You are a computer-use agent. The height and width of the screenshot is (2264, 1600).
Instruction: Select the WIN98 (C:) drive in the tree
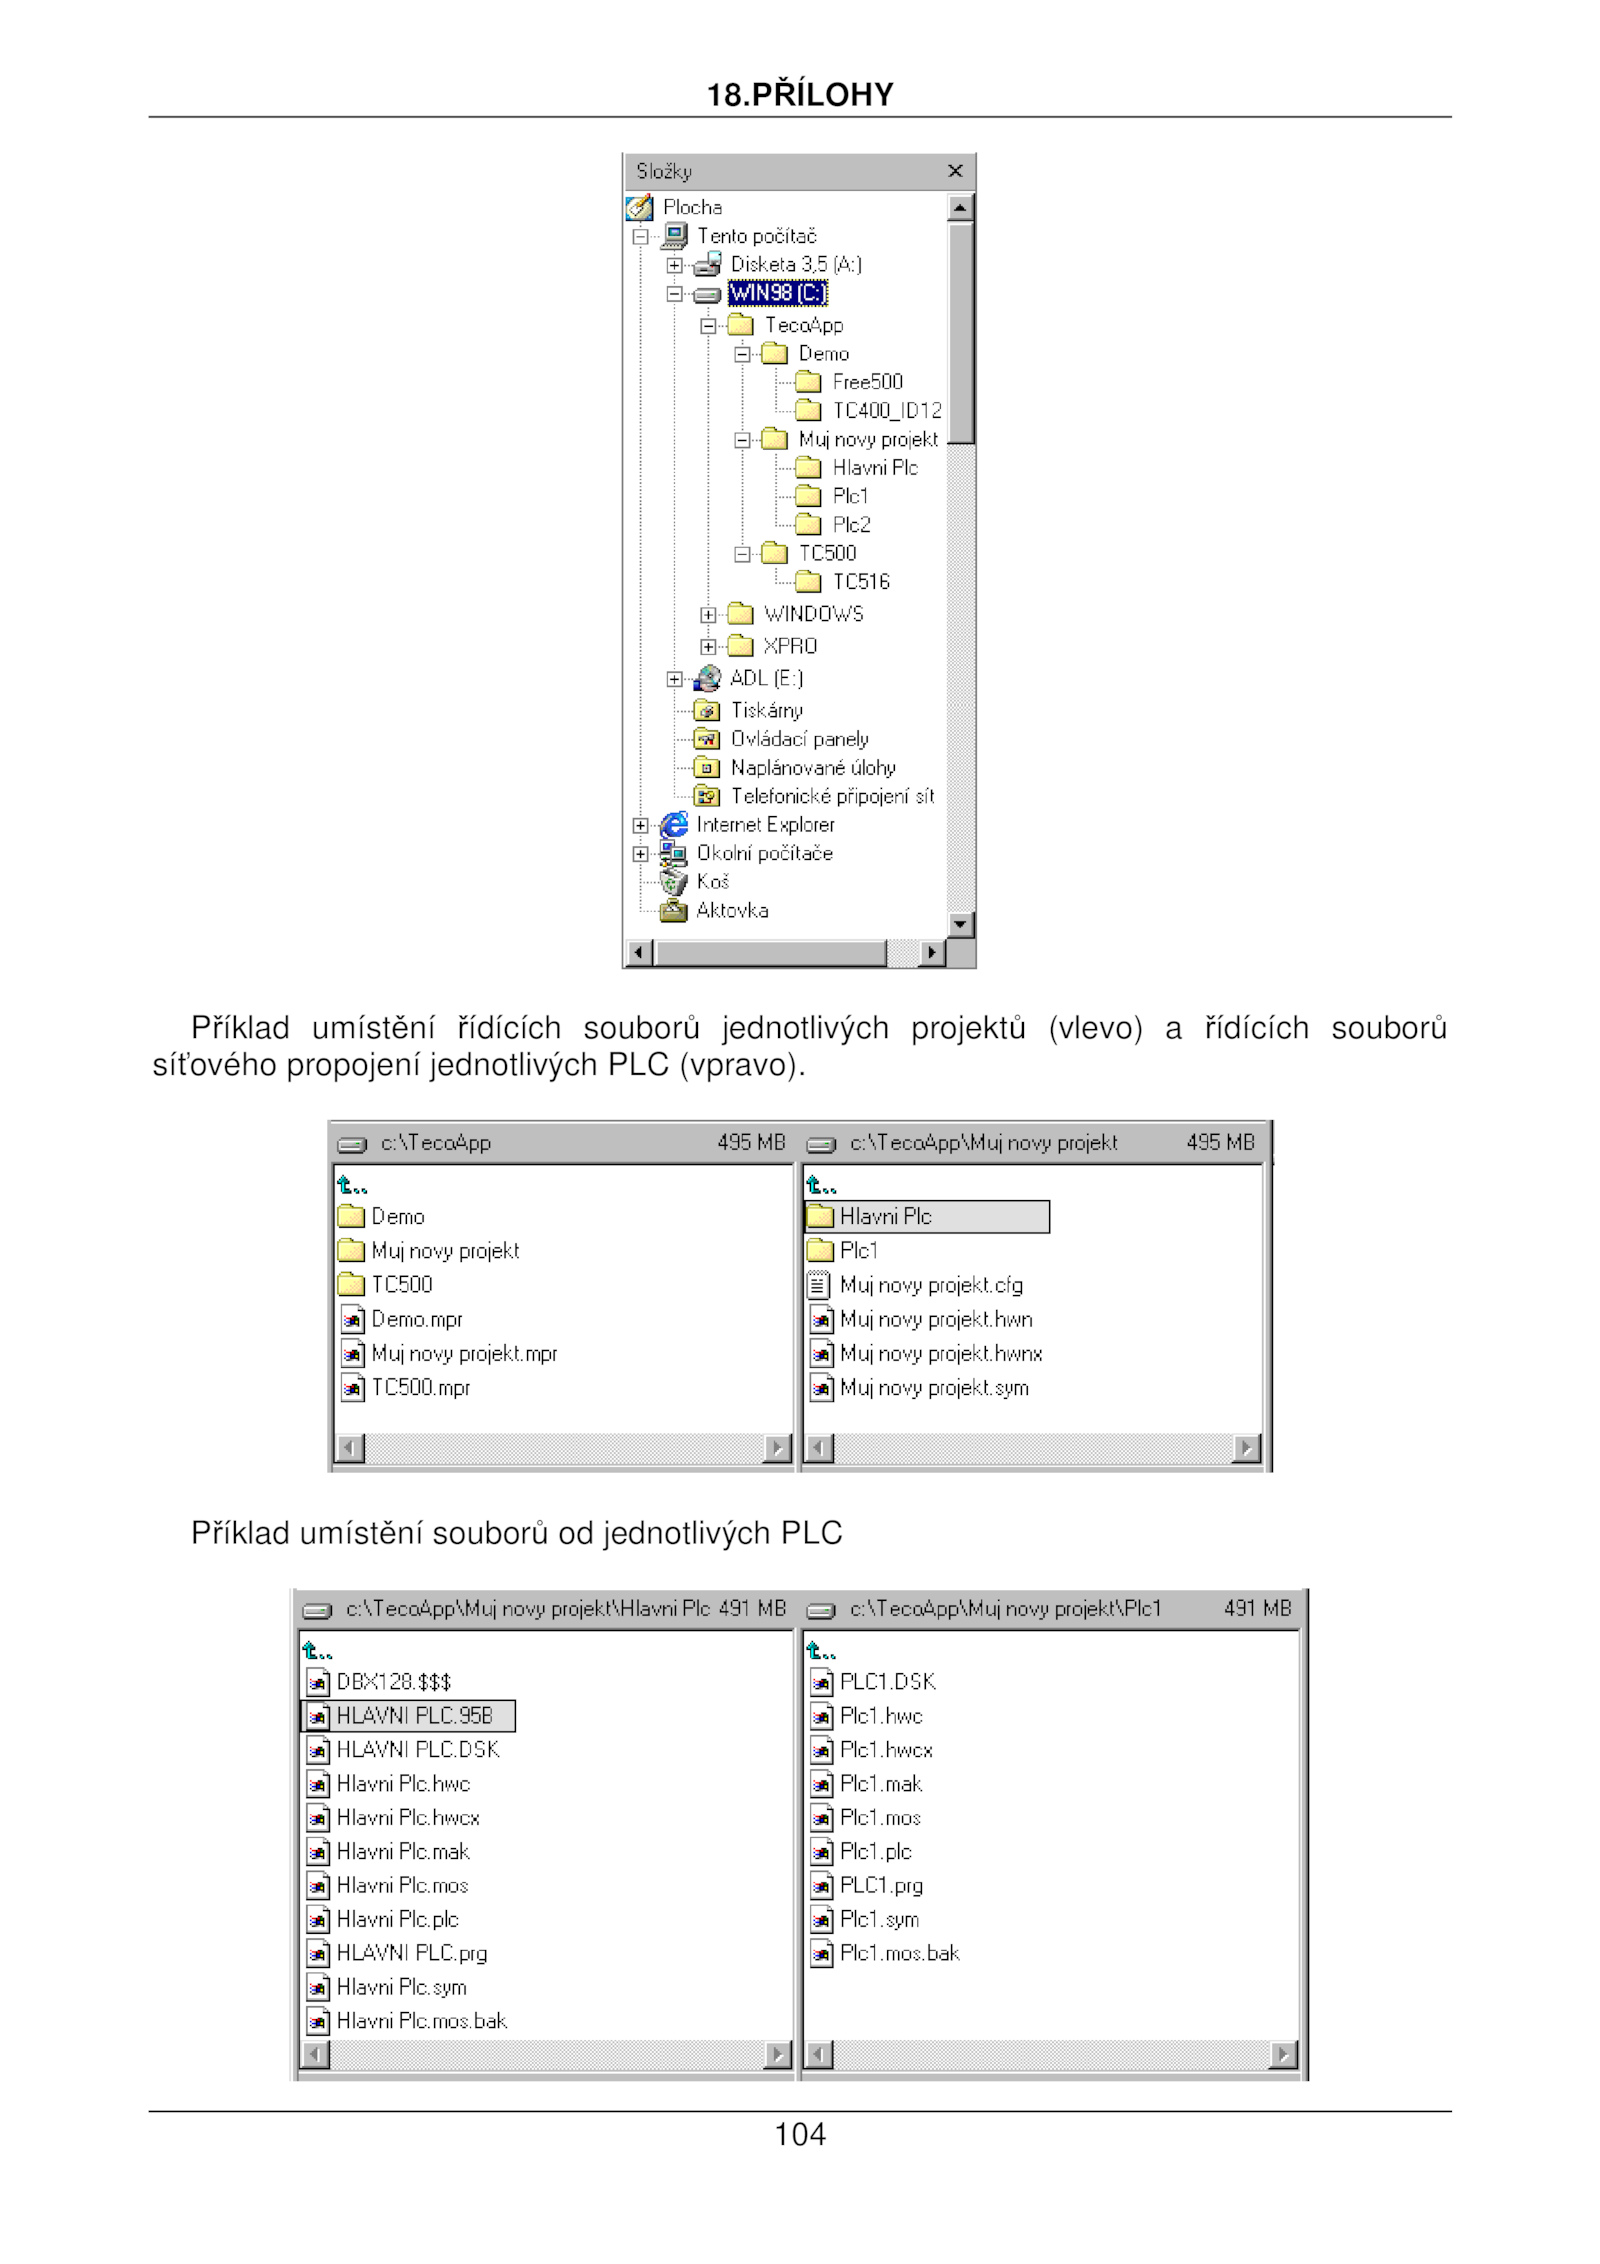(777, 293)
